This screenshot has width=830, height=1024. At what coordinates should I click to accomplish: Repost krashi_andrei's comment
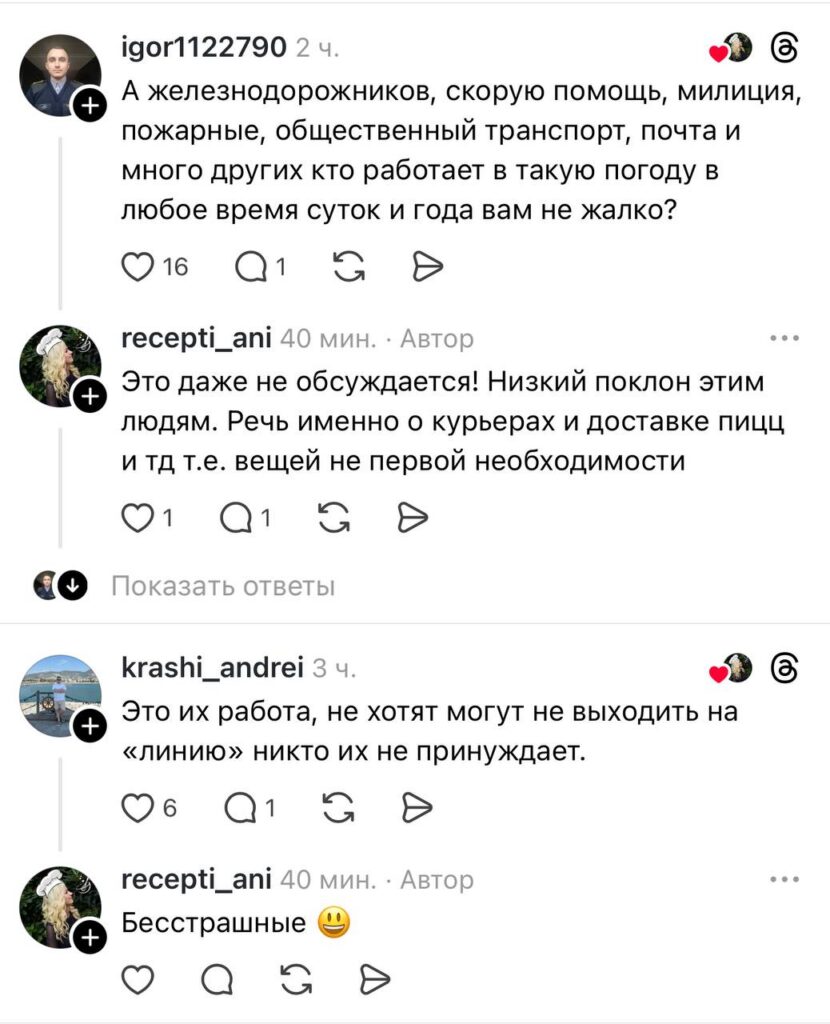[x=342, y=806]
